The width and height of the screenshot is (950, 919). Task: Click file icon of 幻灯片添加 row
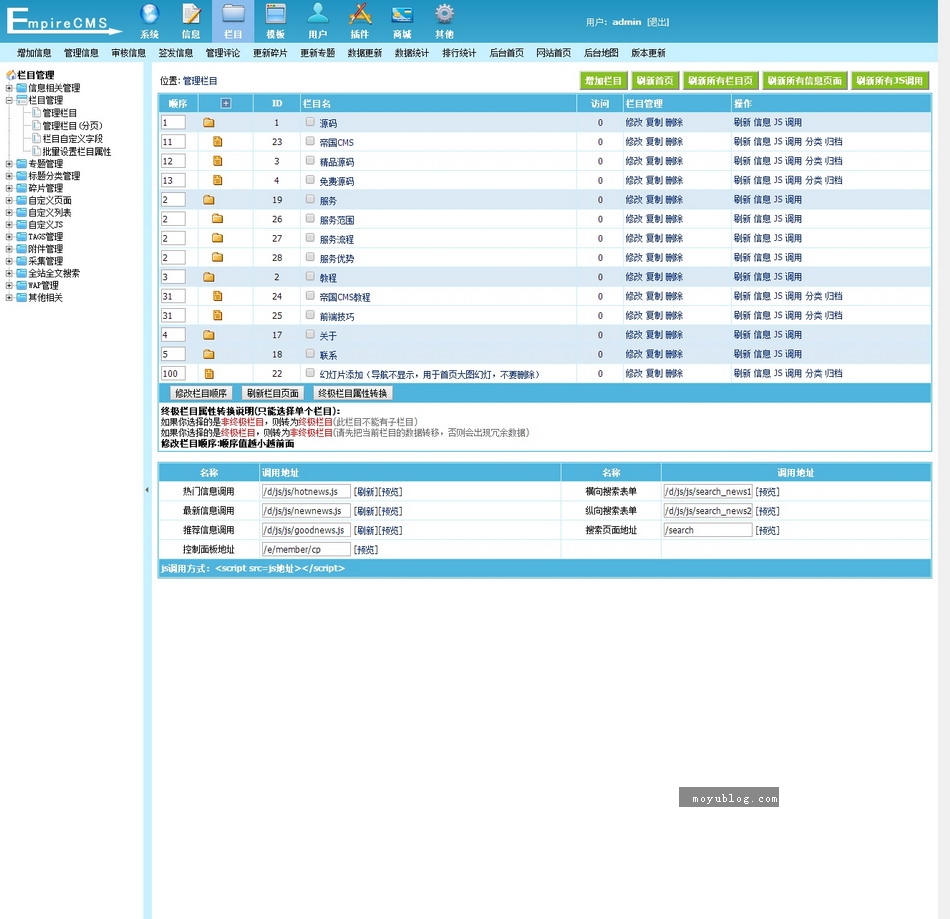pos(209,374)
